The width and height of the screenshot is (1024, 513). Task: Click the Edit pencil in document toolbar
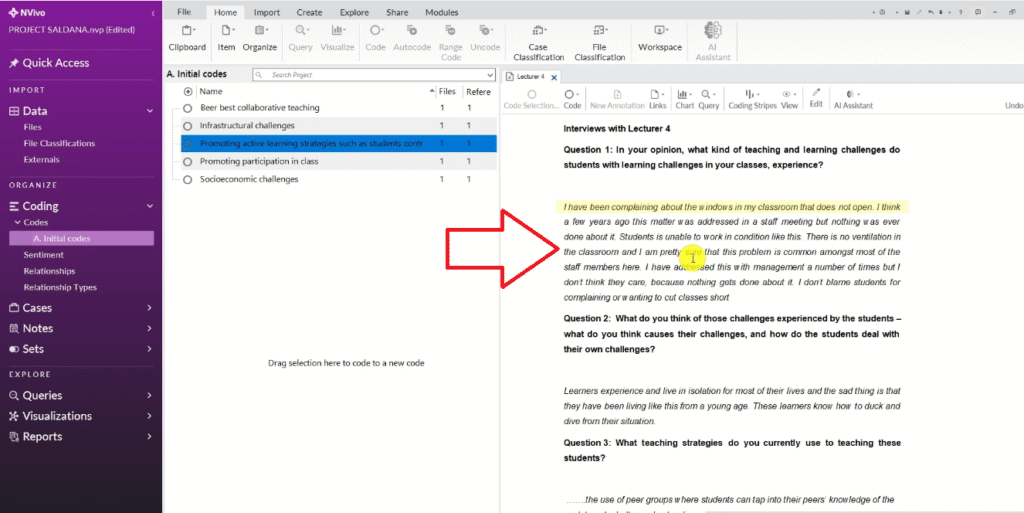click(x=816, y=95)
